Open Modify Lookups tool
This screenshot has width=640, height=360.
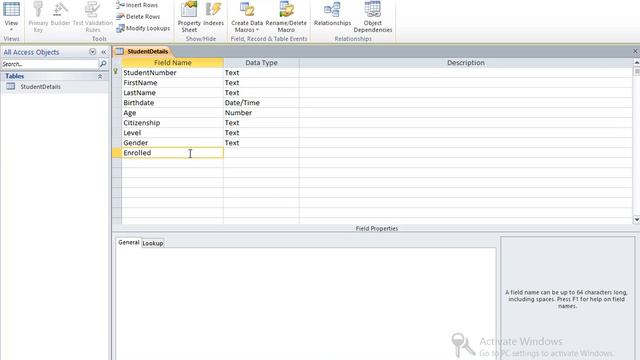[x=143, y=28]
